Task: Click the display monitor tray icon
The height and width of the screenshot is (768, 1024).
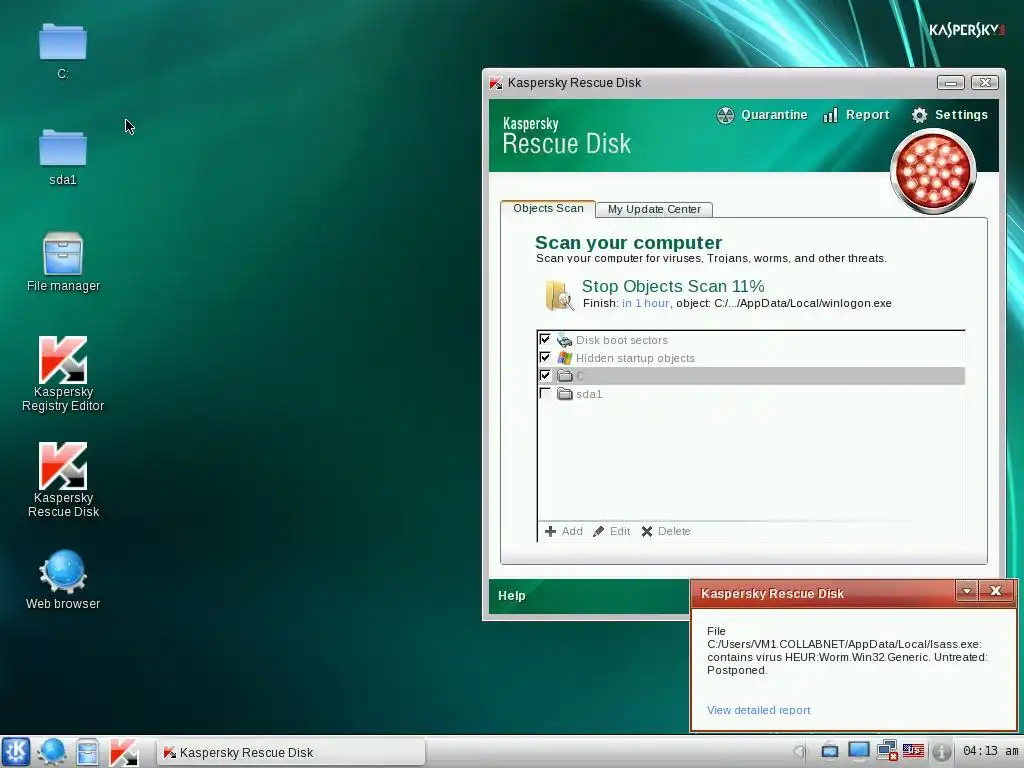Action: click(858, 751)
